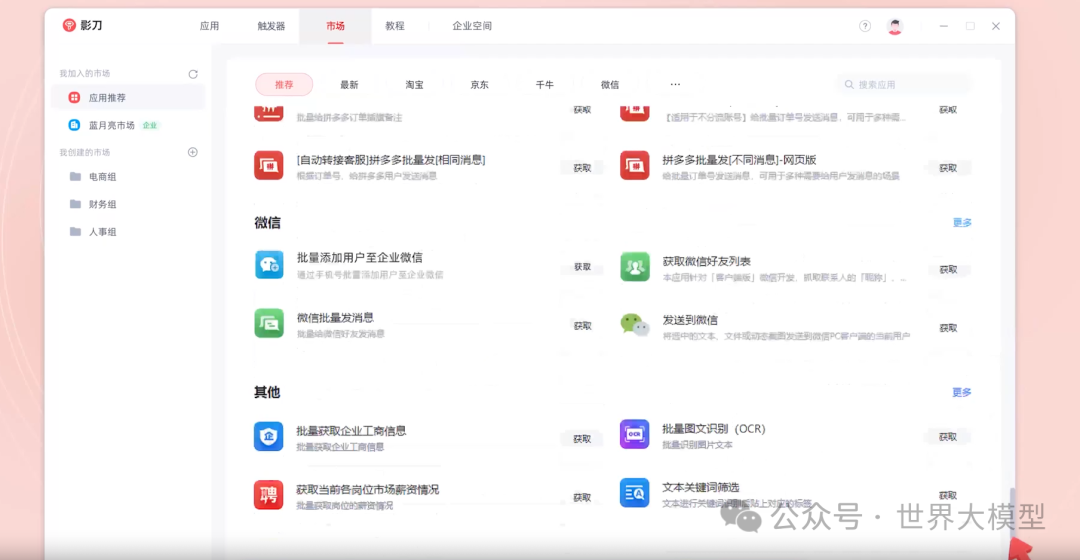Click 获取 for 获取当前各岗位市场薪资情况

[x=582, y=497]
